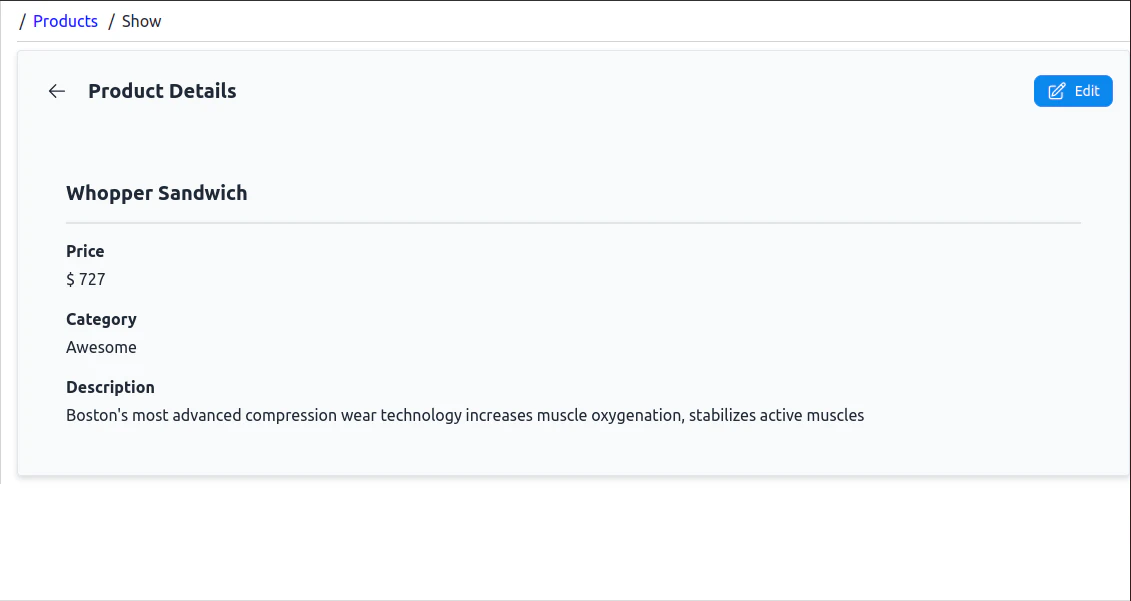Click the slash between Products and Show

[x=112, y=21]
